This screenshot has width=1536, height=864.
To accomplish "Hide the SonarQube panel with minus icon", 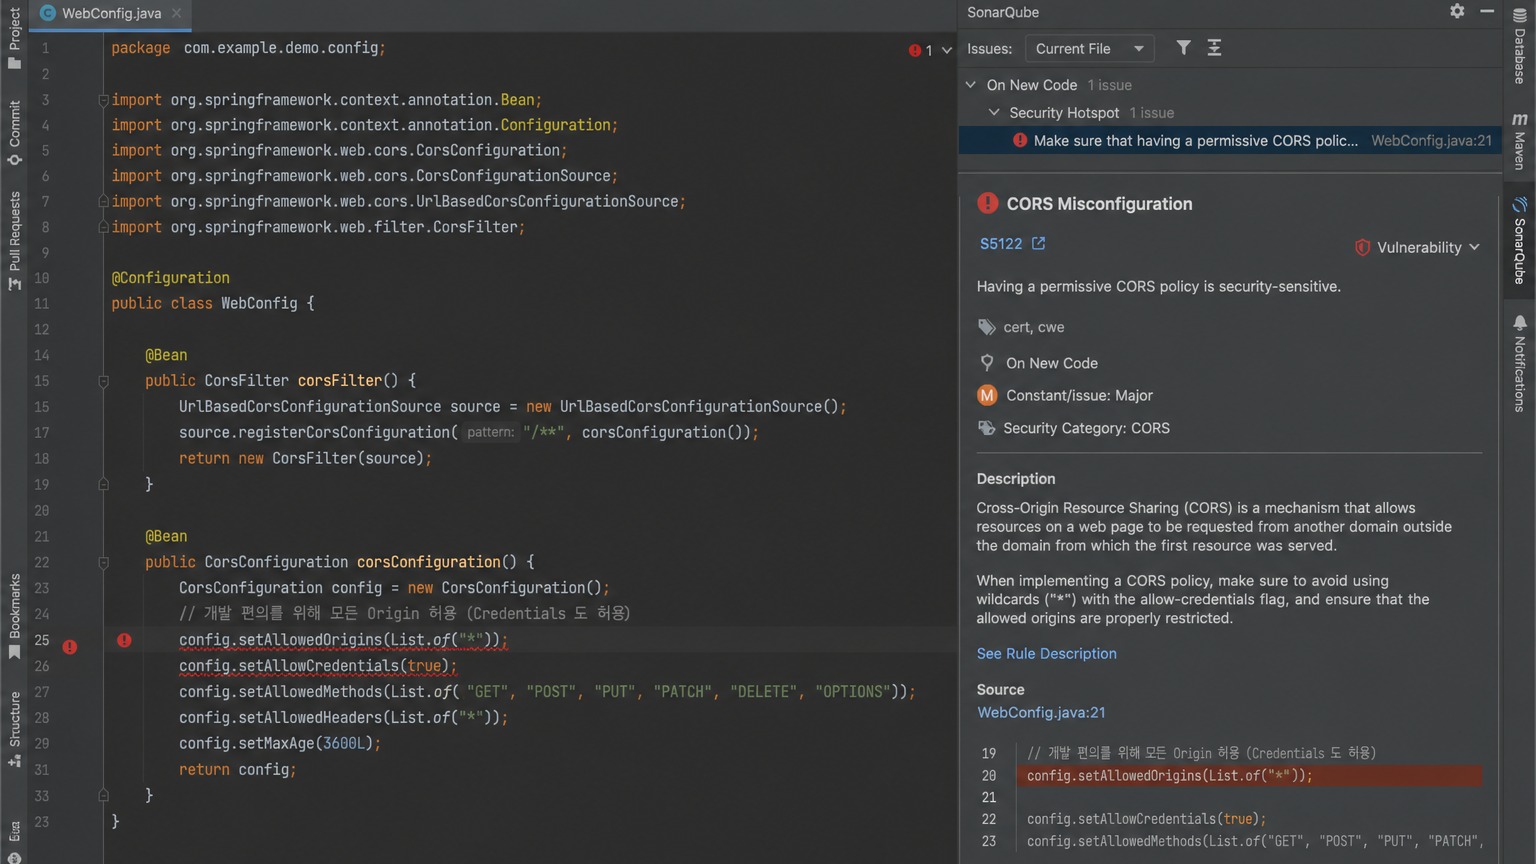I will 1487,11.
